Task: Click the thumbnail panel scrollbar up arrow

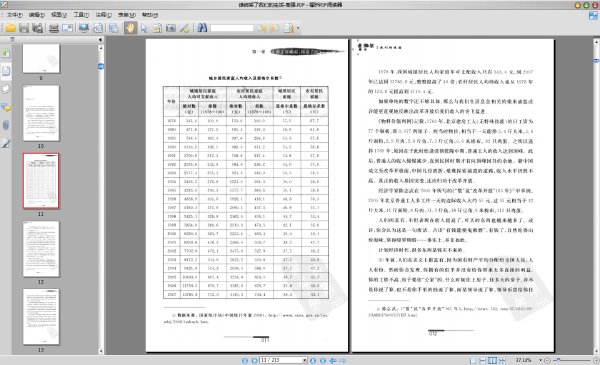Action: [x=101, y=48]
